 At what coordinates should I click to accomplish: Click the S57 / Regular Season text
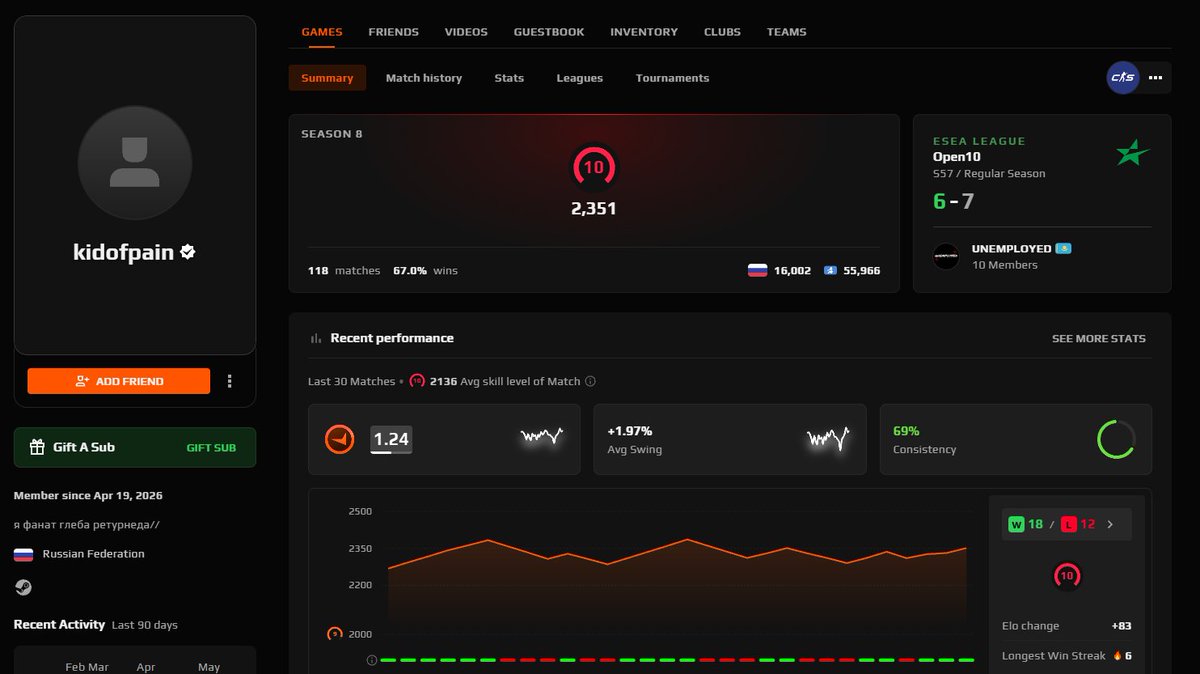point(989,174)
